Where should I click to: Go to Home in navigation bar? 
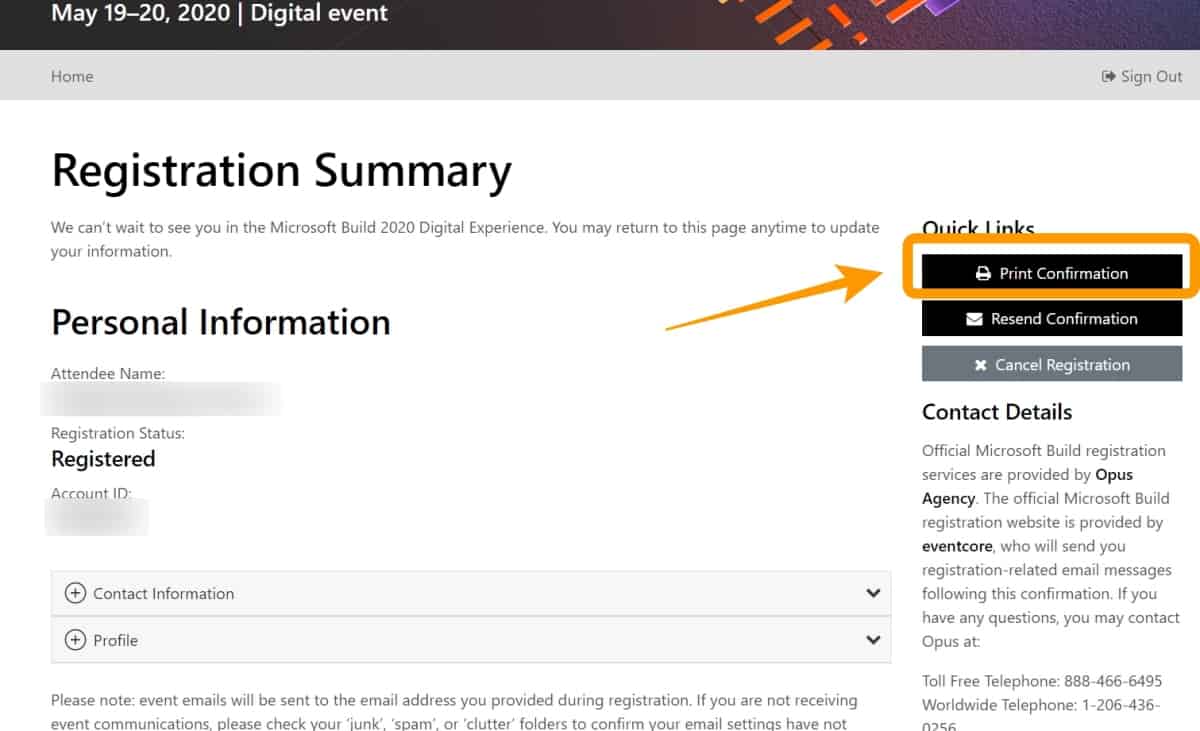(72, 76)
